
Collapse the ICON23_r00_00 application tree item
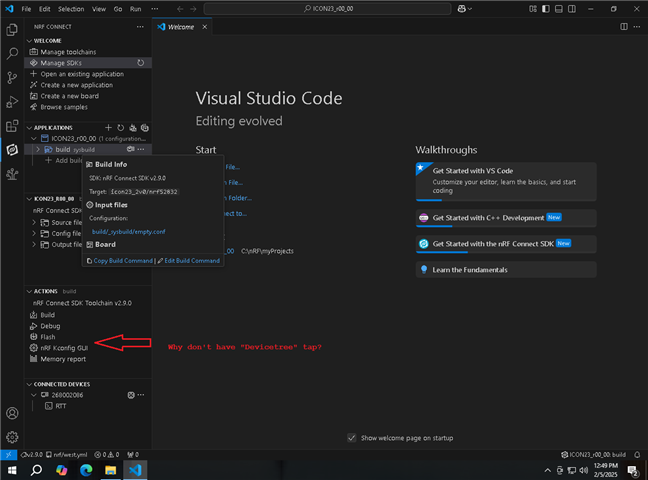(x=34, y=139)
